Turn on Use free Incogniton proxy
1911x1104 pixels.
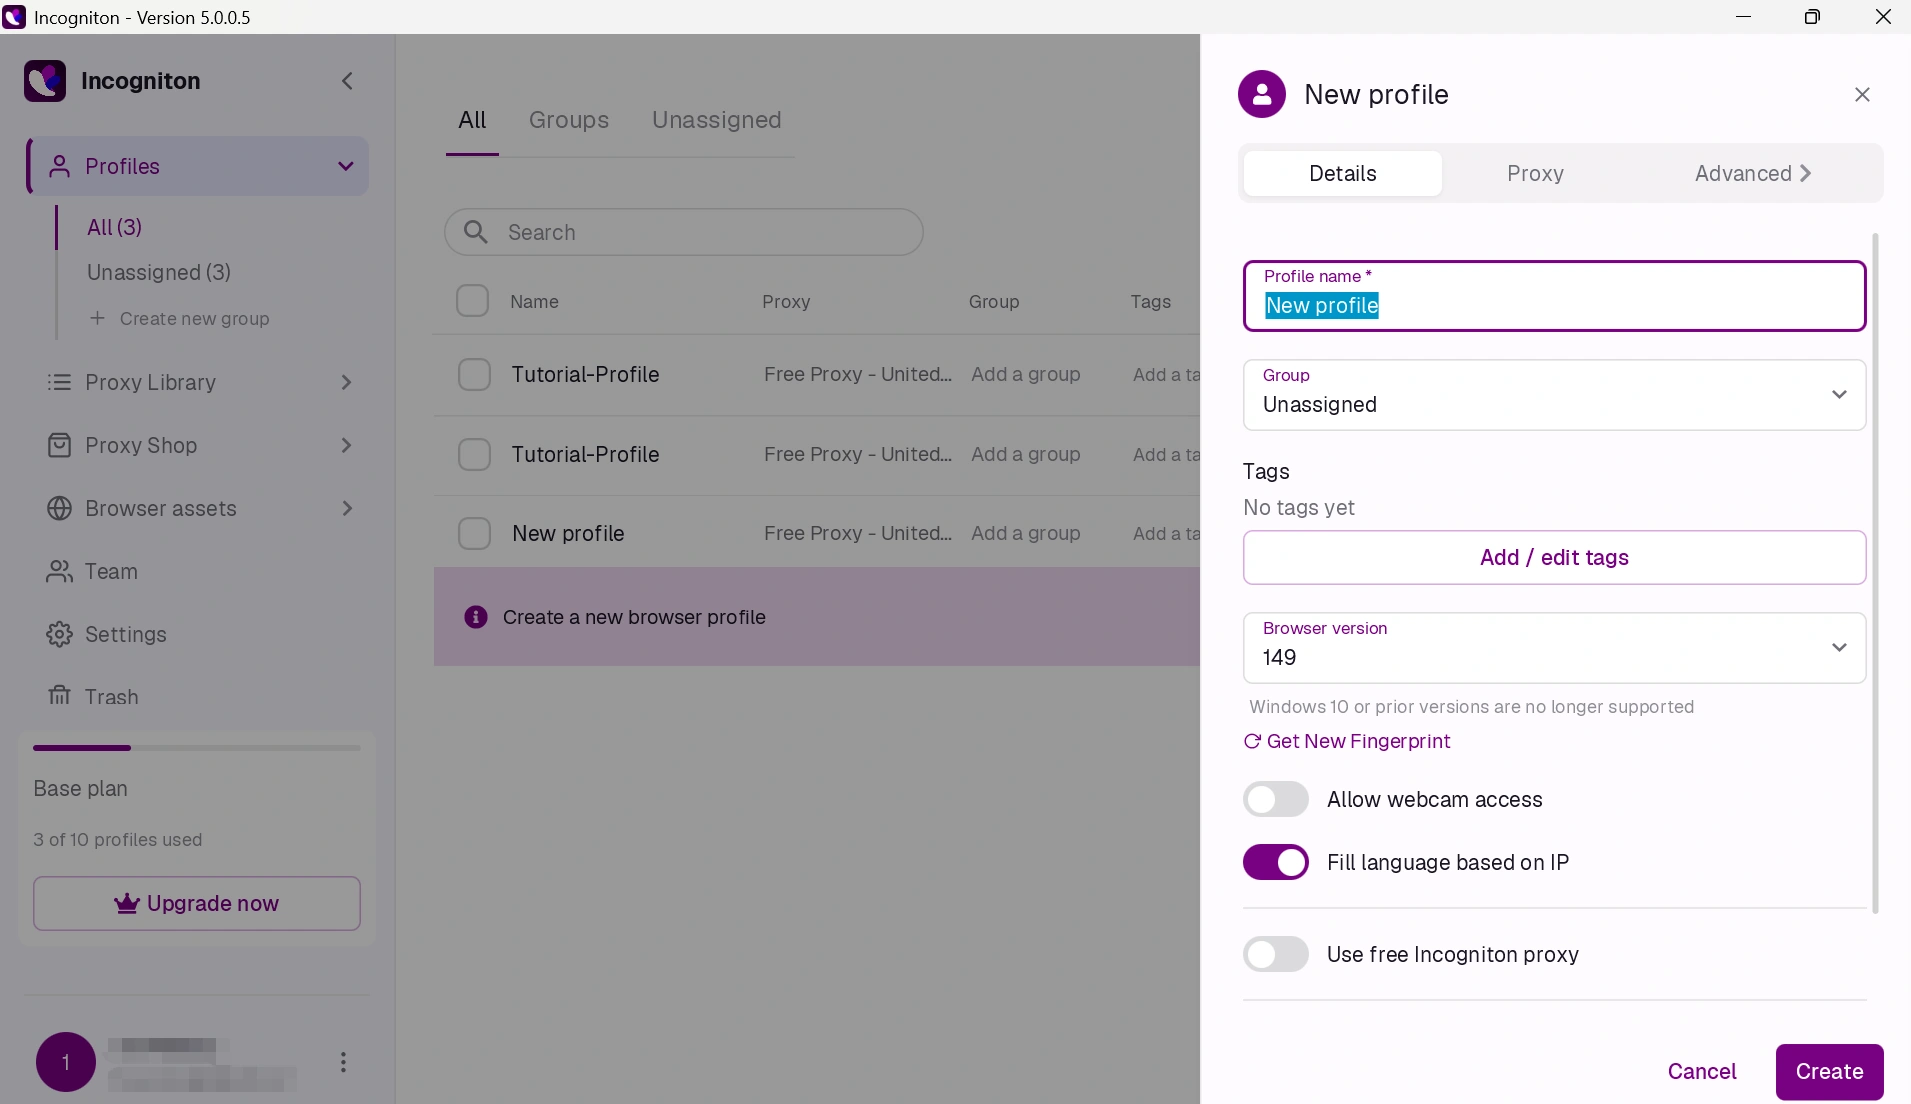(x=1275, y=954)
